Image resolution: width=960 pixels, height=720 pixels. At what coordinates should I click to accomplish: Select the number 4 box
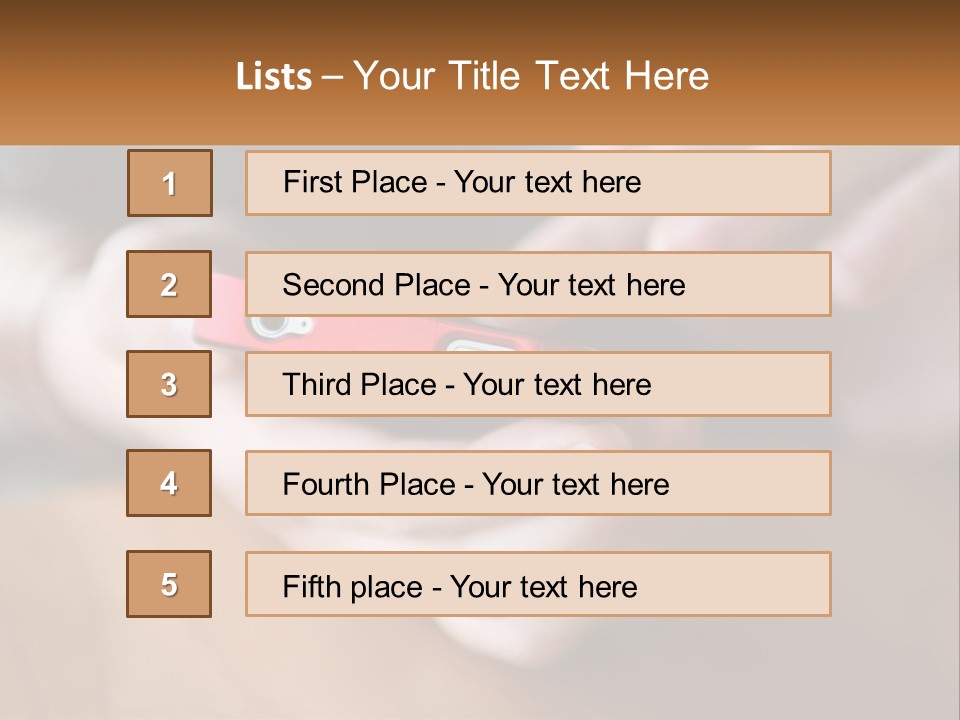click(x=169, y=483)
